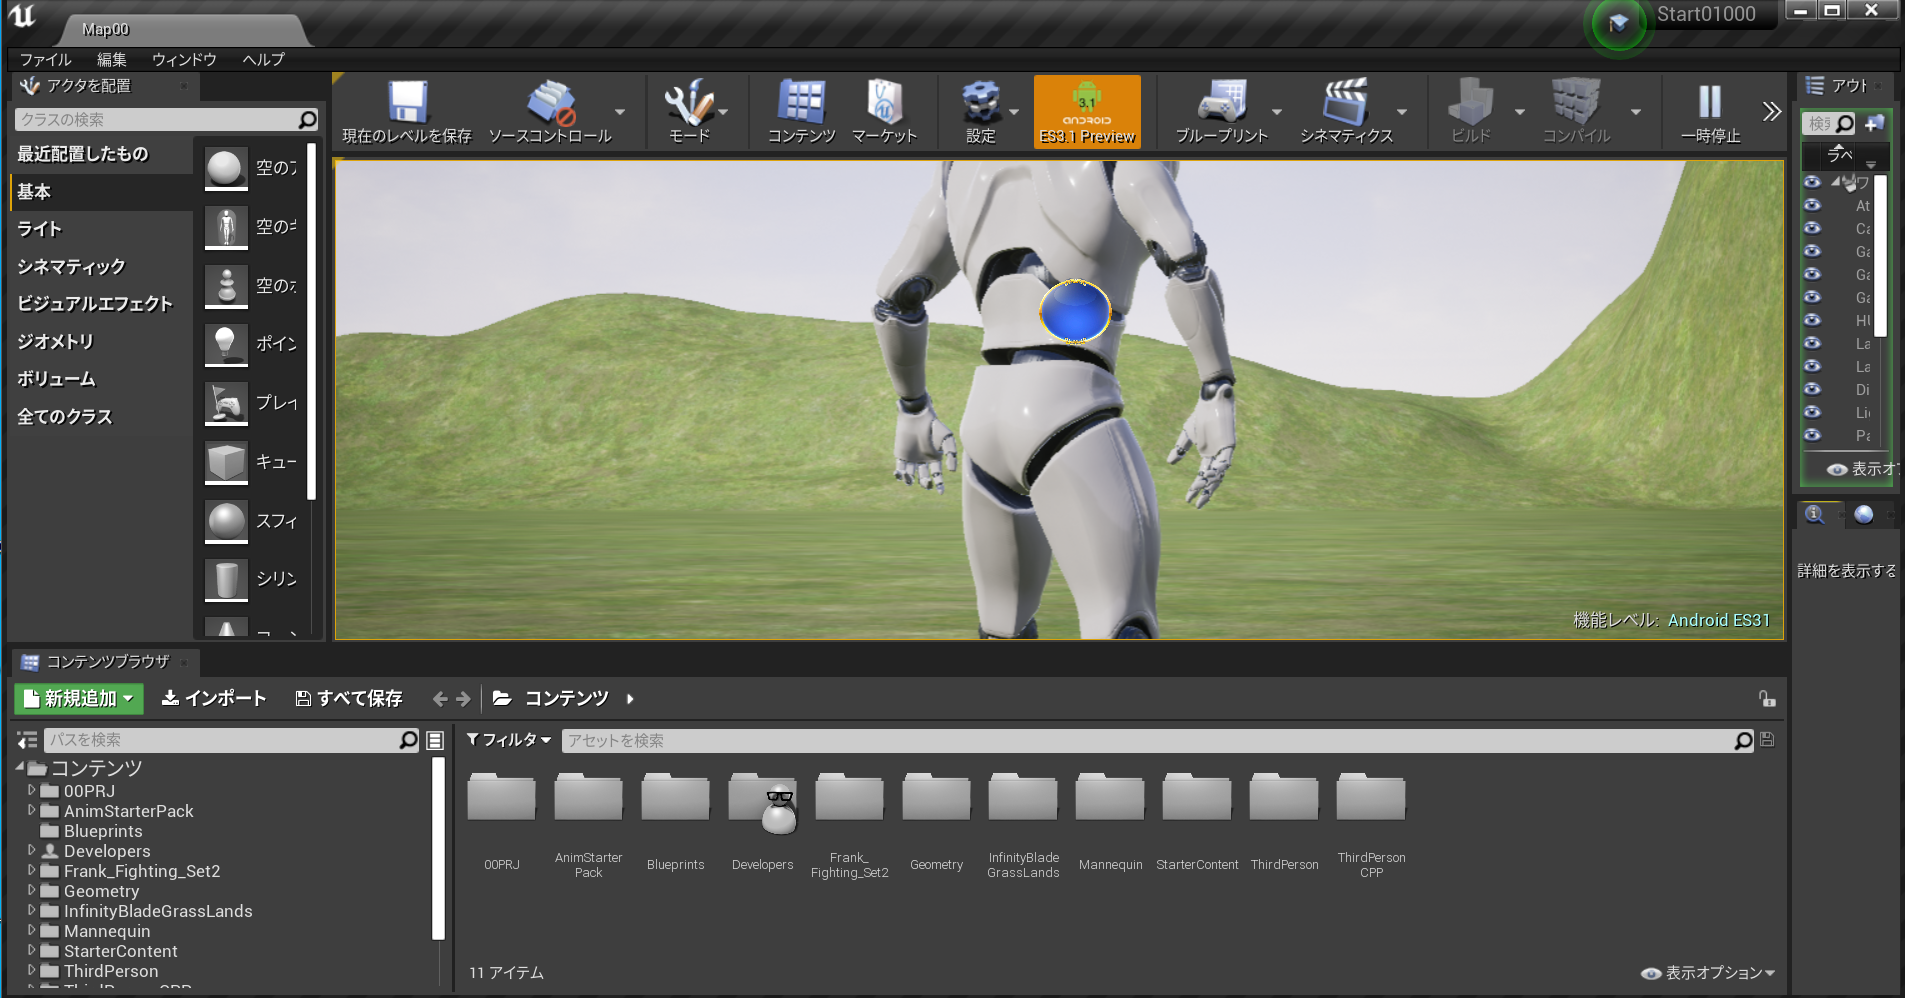This screenshot has height=998, width=1905.
Task: Open the Cinematics dropdown arrow
Action: pos(1402,112)
